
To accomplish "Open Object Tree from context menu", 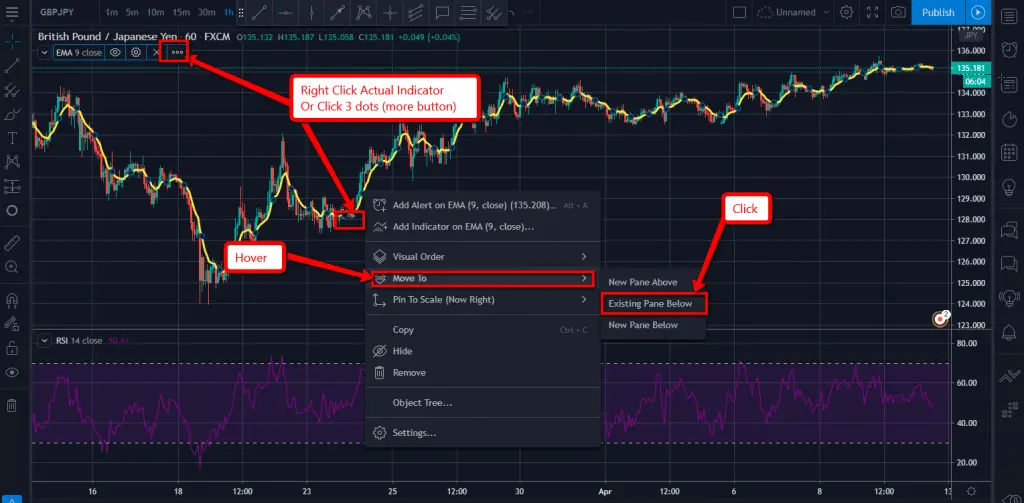I will 482,403.
